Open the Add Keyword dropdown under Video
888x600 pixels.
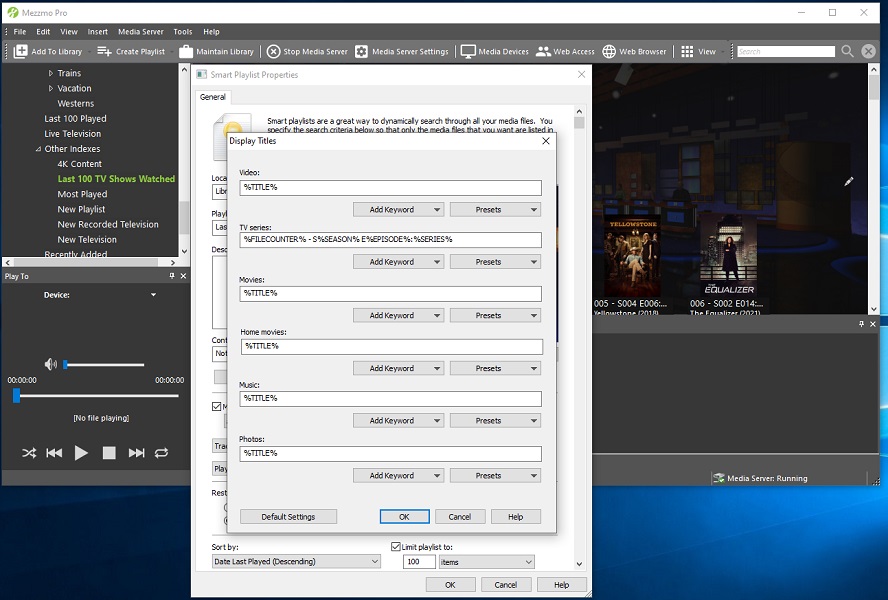click(x=398, y=210)
